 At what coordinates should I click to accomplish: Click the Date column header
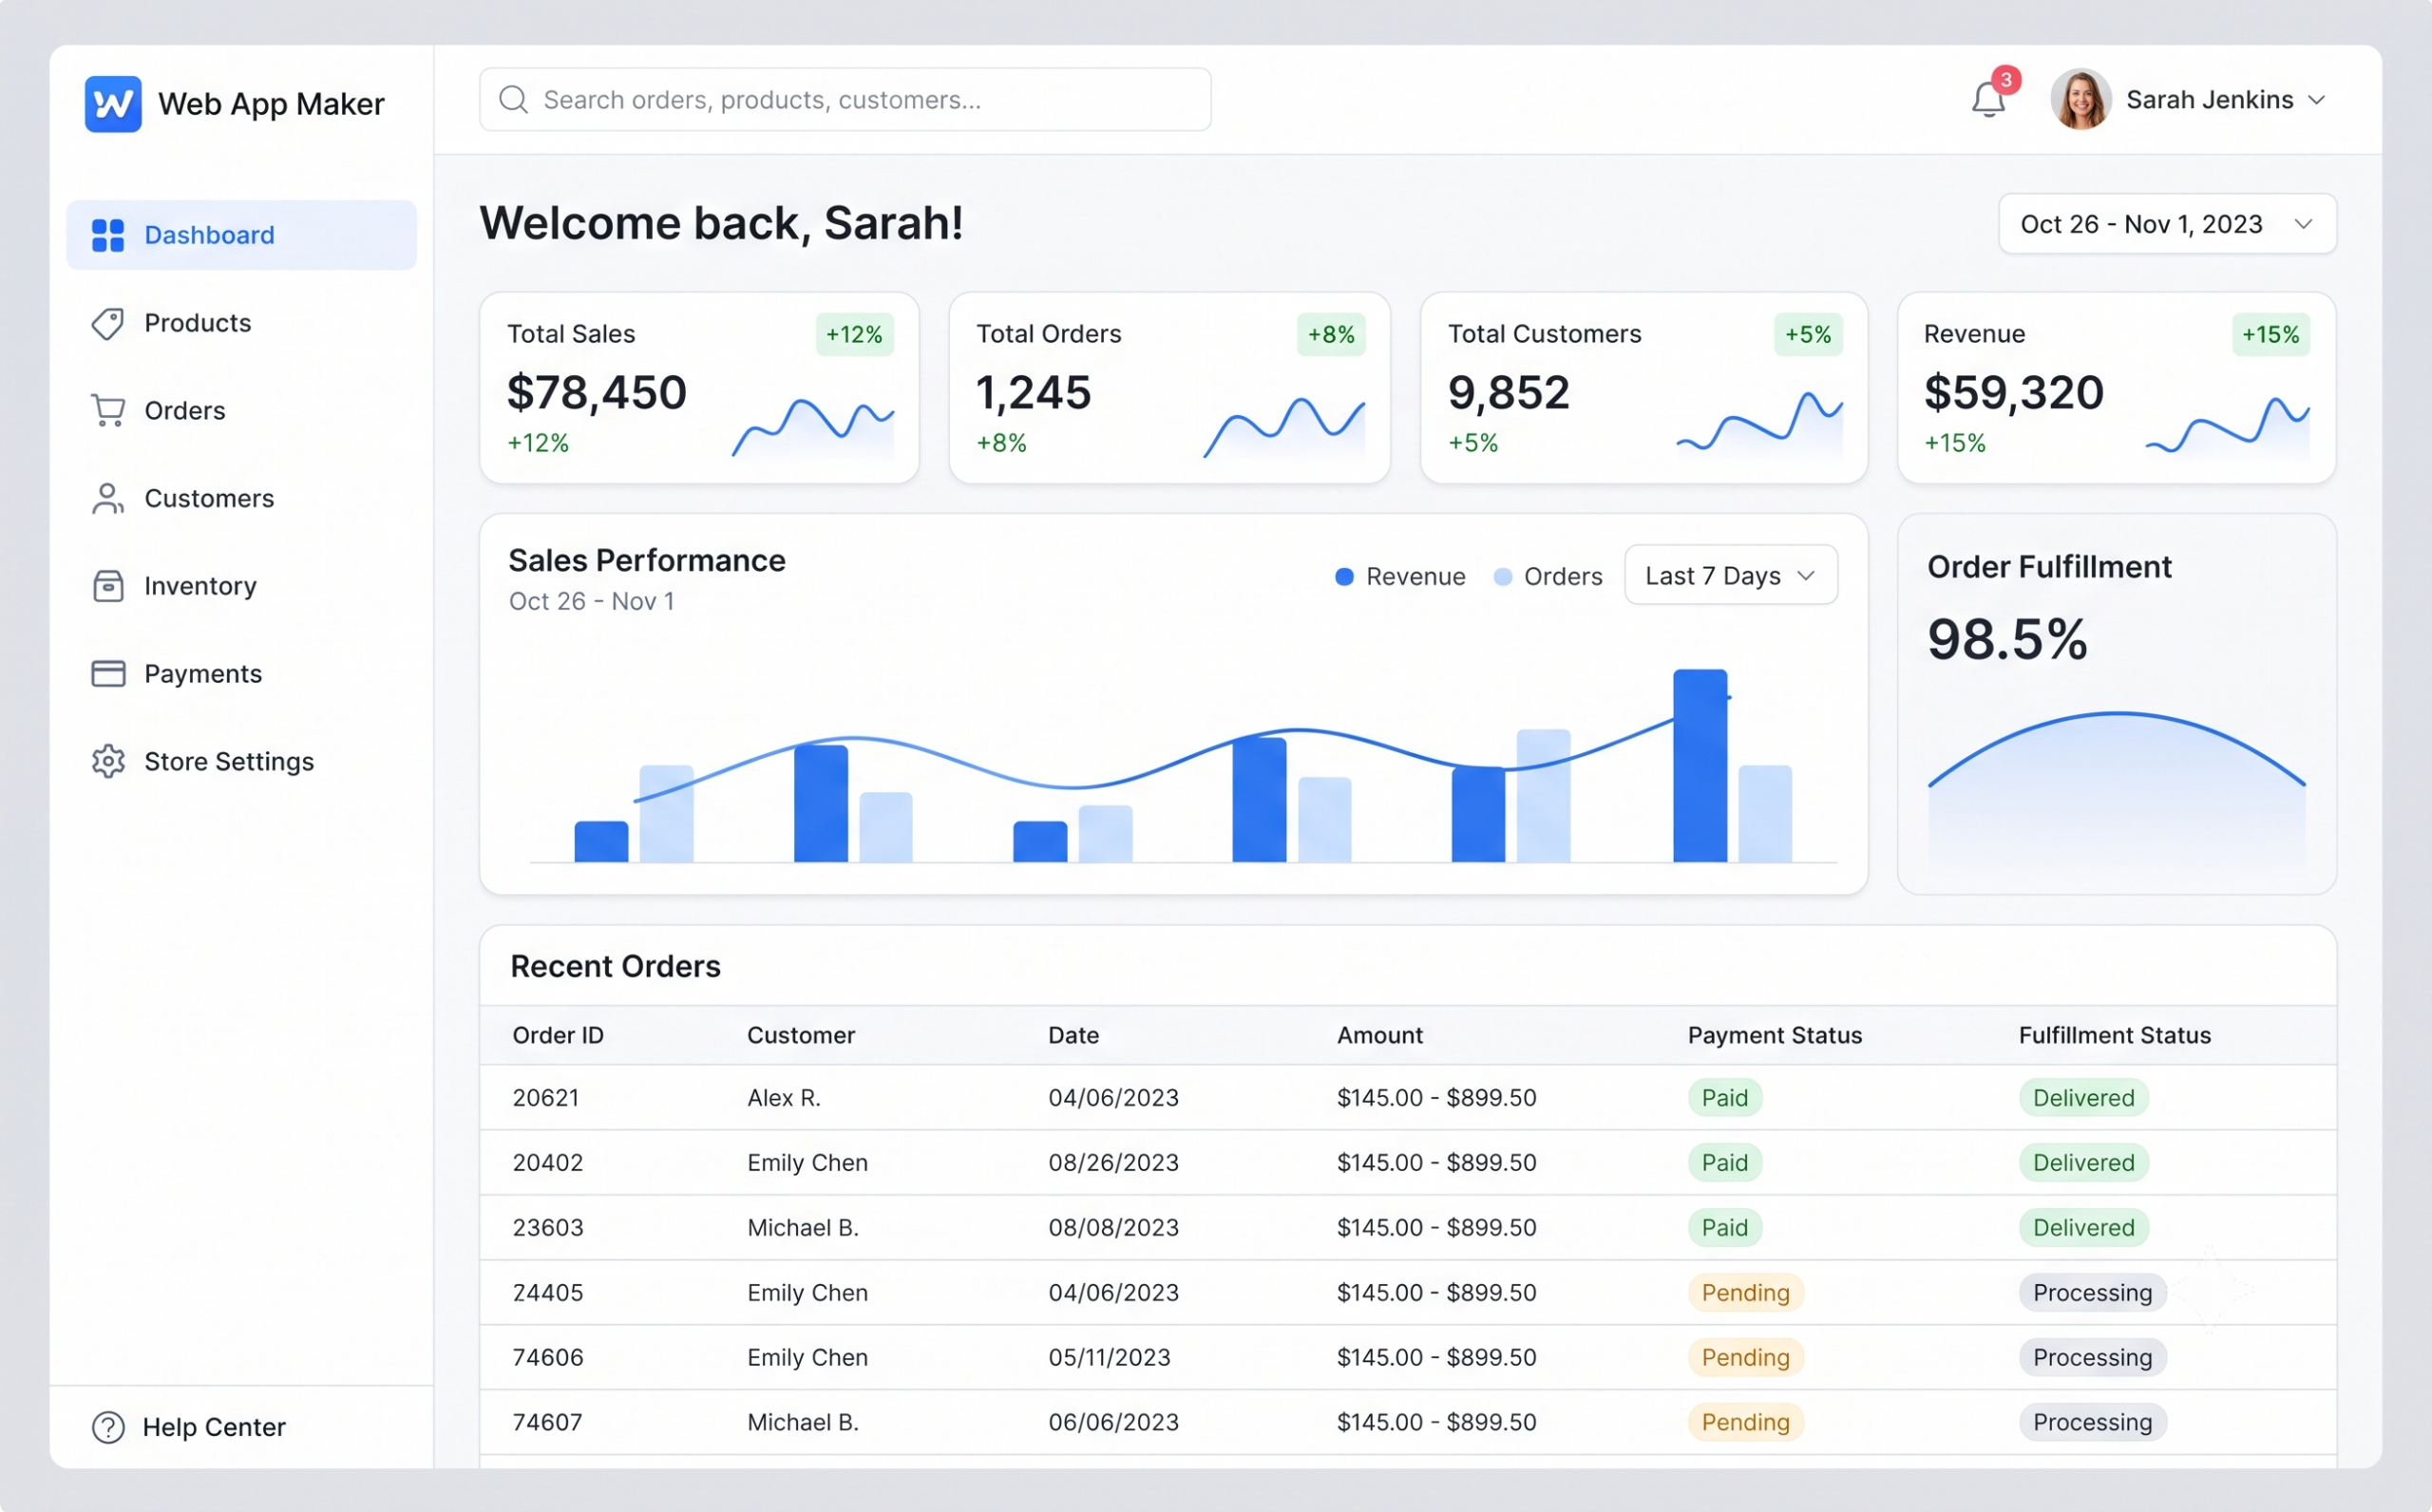pyautogui.click(x=1073, y=1035)
